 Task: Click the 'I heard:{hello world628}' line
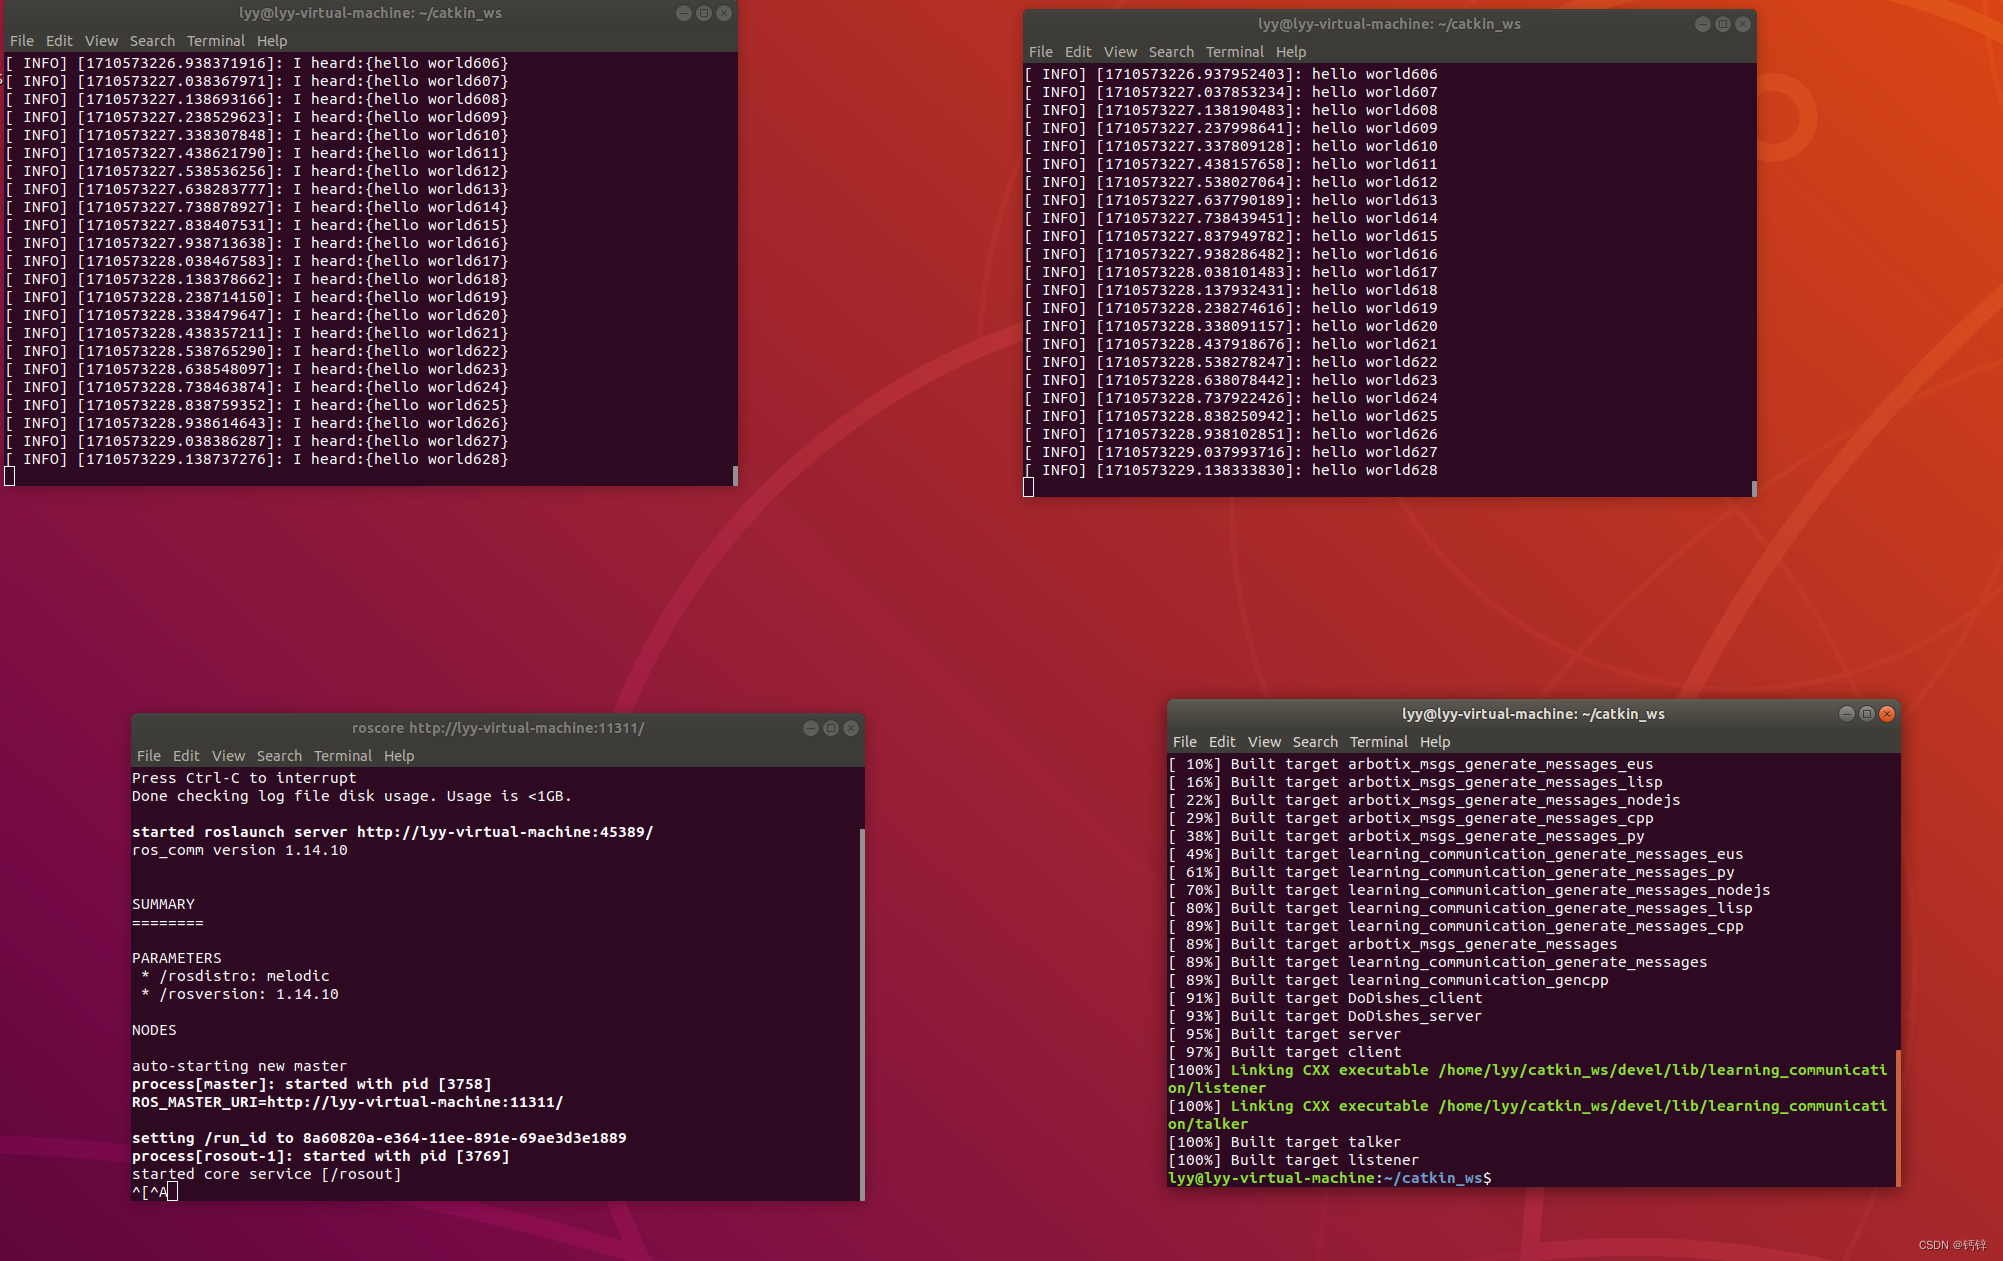pyautogui.click(x=257, y=459)
